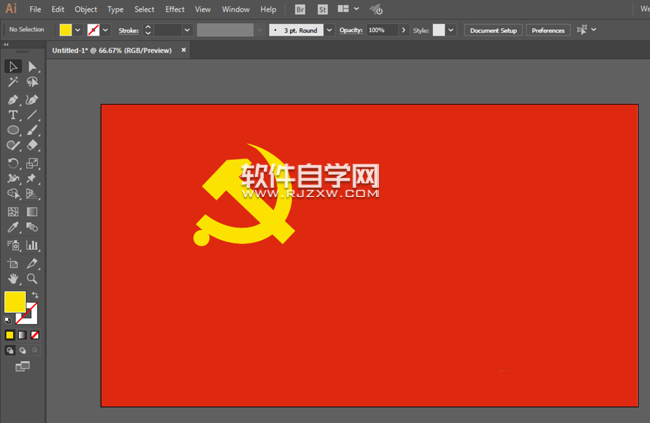Select the Shape Builder tool
The height and width of the screenshot is (423, 650).
coord(13,194)
